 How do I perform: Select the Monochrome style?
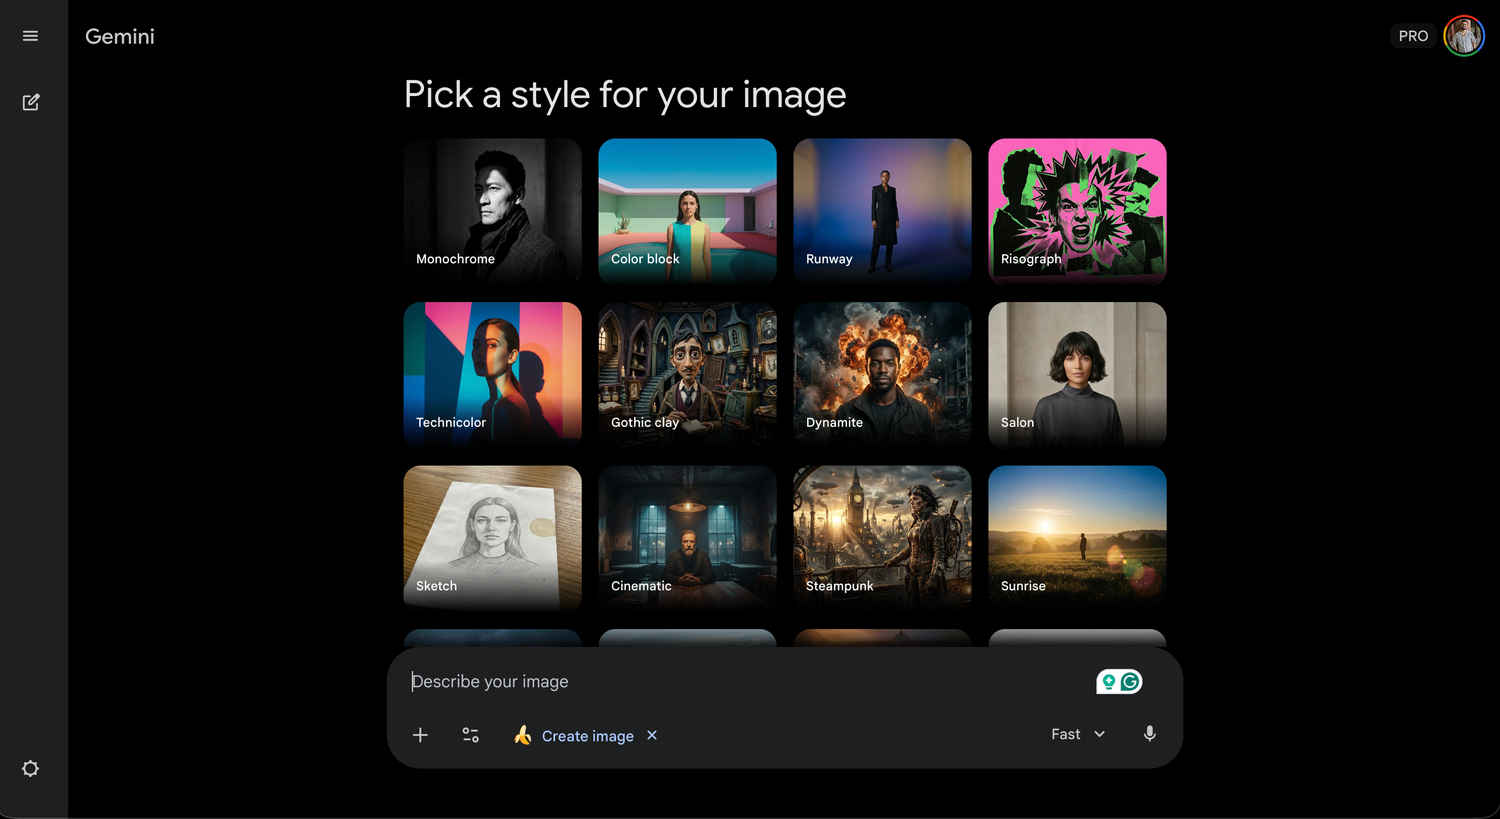[492, 210]
